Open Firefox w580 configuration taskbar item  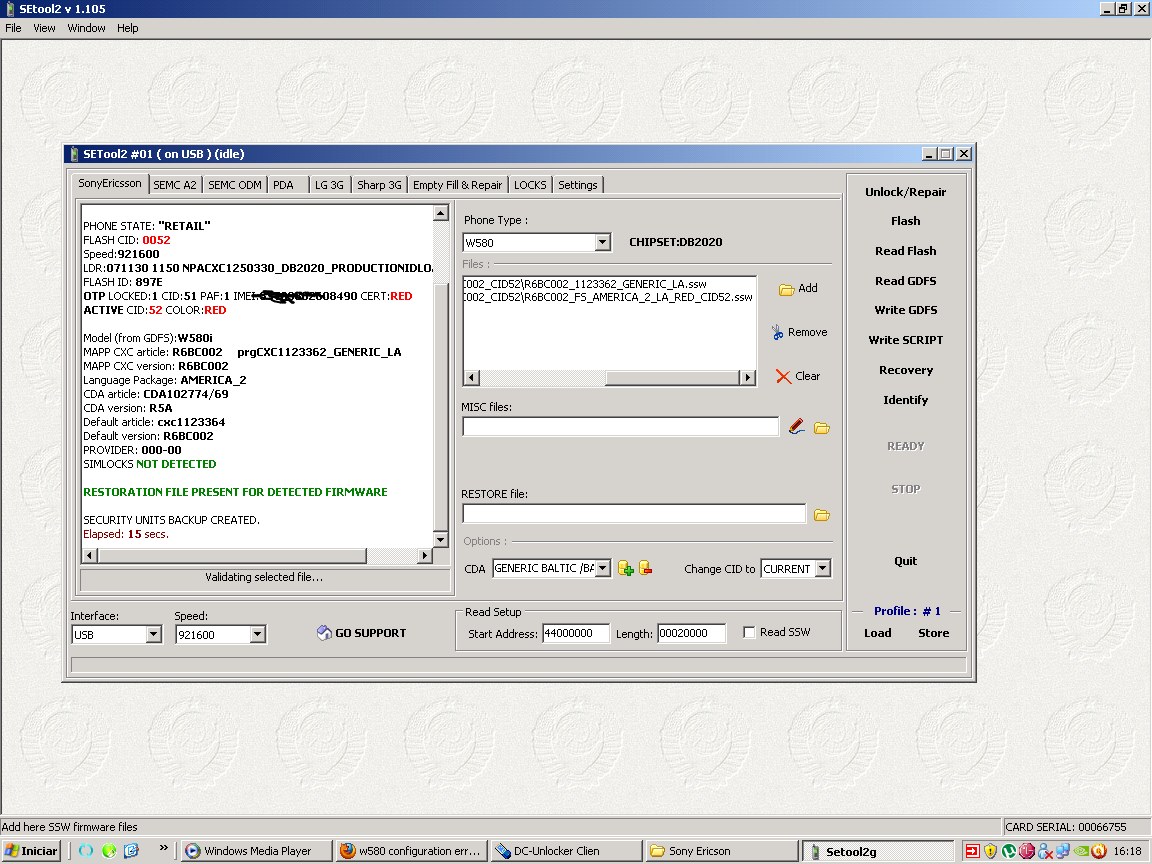(x=410, y=851)
